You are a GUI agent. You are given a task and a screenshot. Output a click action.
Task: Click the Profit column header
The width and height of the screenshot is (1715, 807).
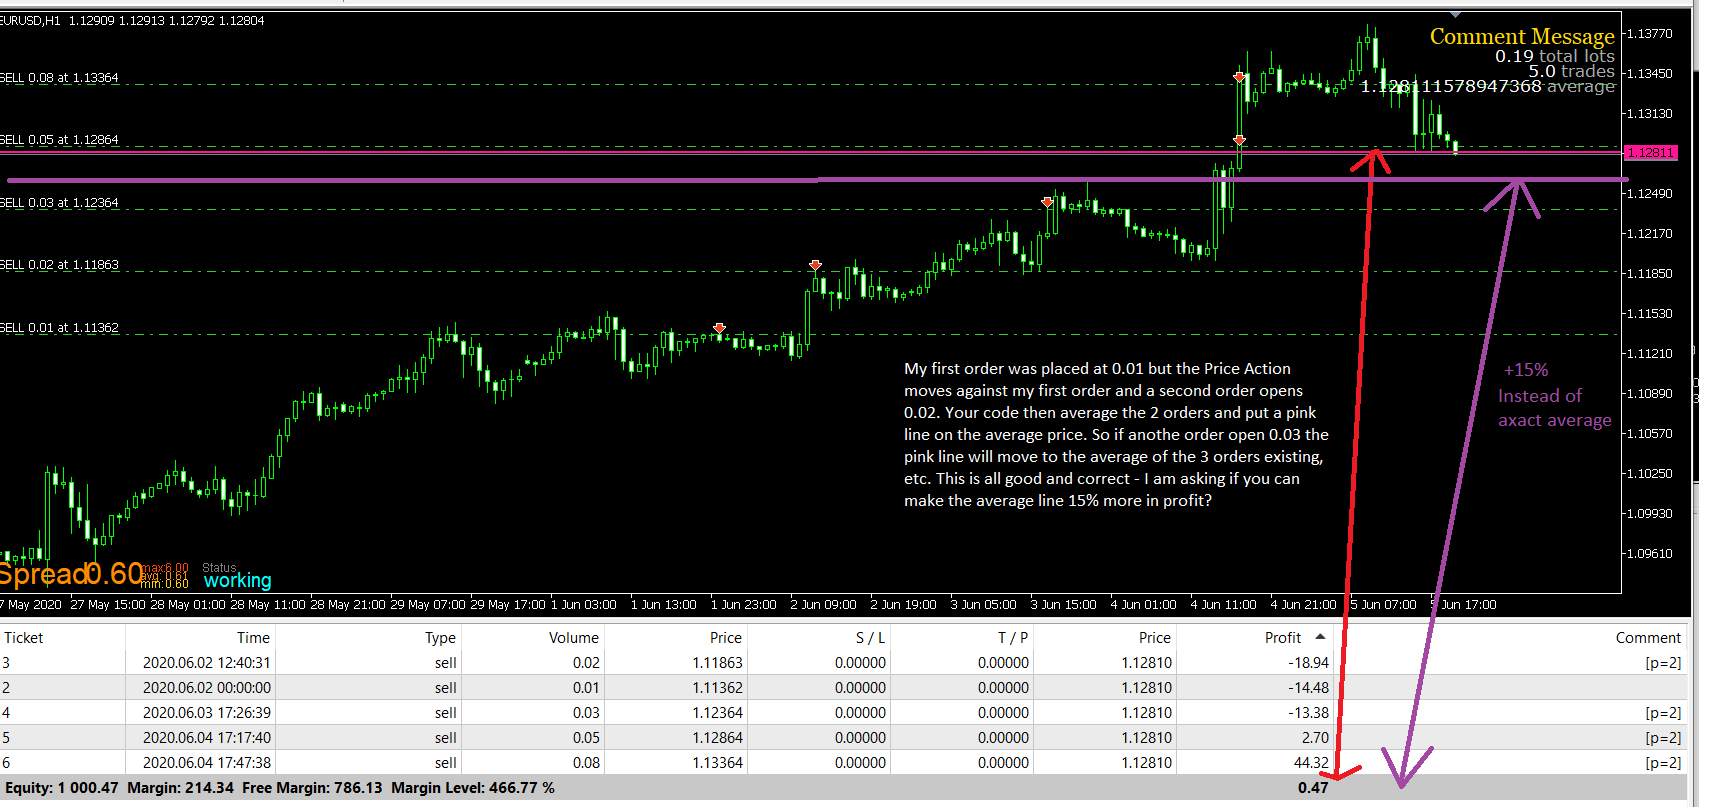pos(1283,638)
